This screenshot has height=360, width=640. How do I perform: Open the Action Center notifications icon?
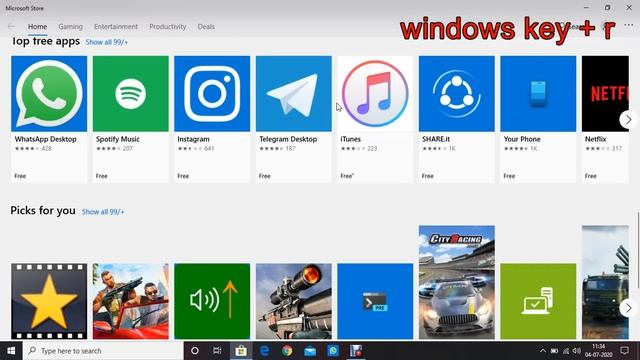coord(624,351)
